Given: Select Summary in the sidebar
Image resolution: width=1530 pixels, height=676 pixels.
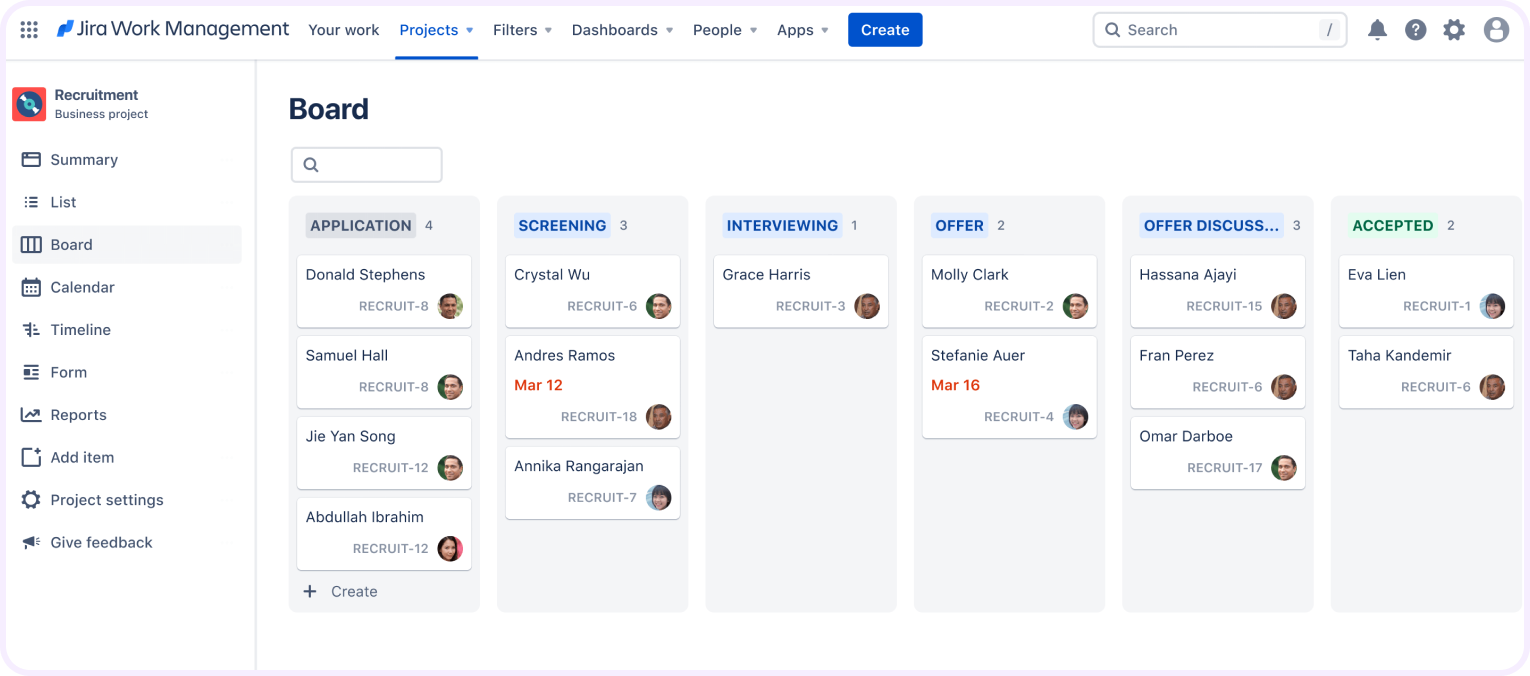Looking at the screenshot, I should pyautogui.click(x=127, y=160).
